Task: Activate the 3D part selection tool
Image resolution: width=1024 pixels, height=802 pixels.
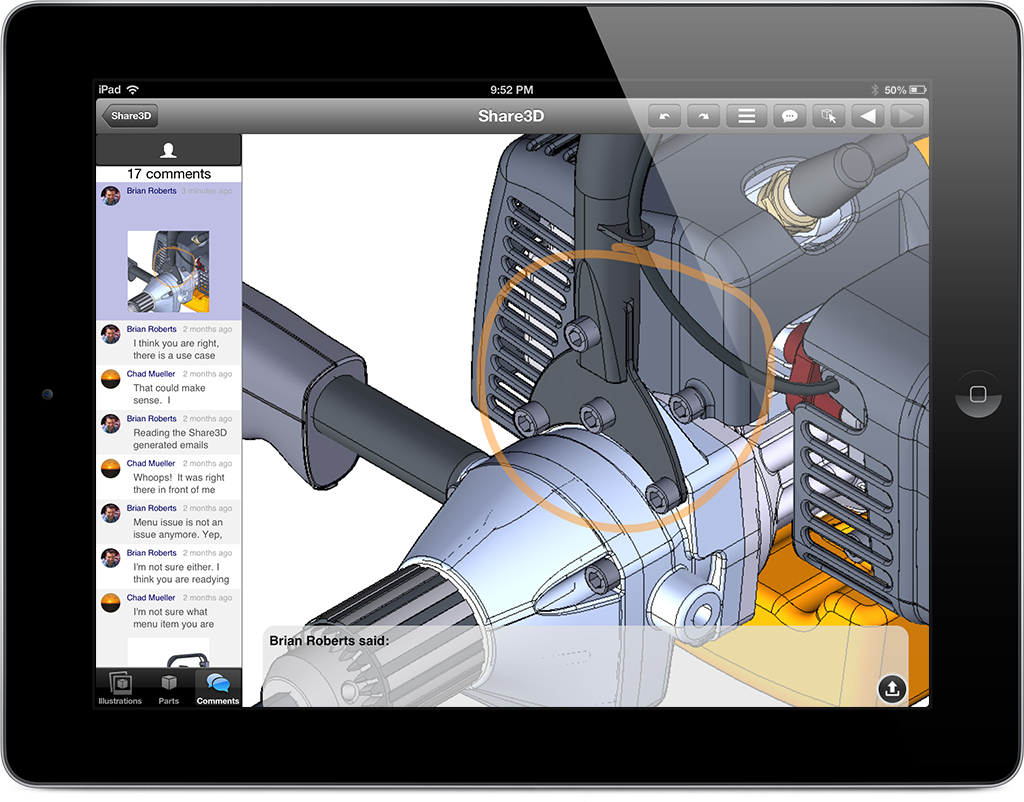Action: [828, 116]
